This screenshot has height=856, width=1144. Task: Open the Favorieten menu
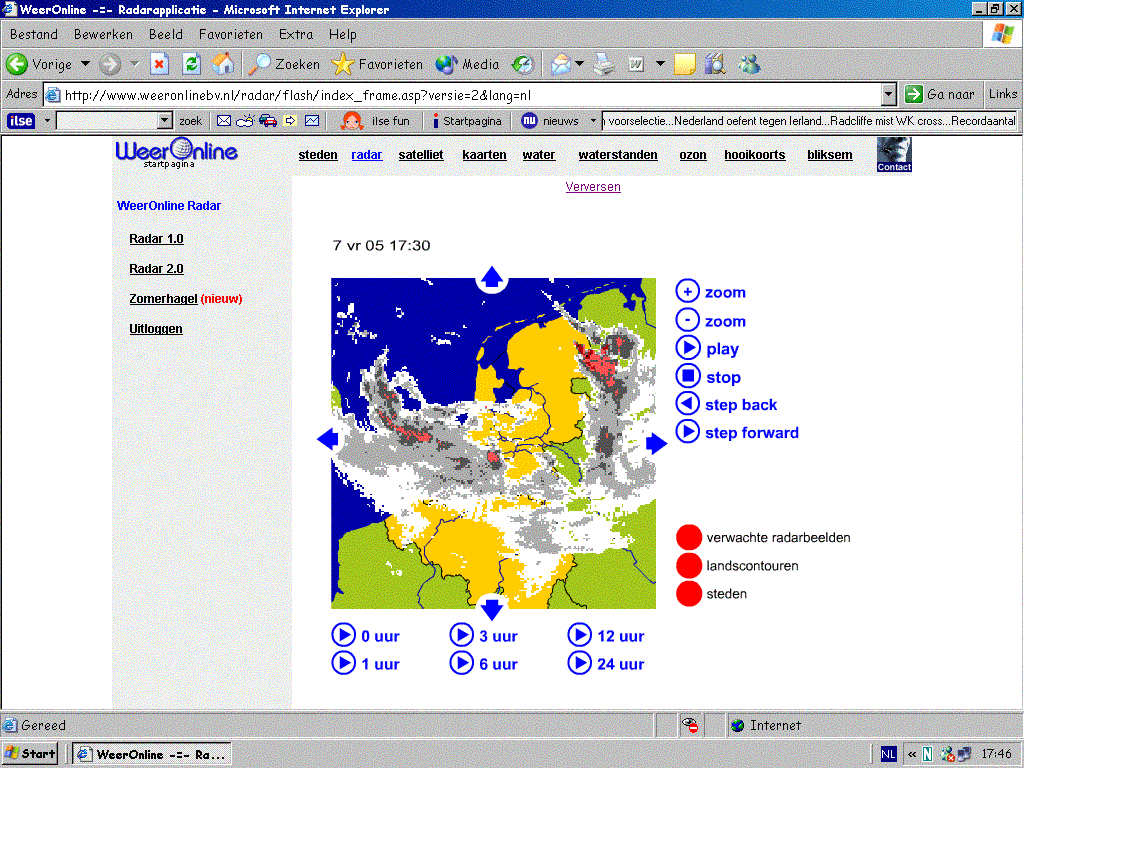coord(231,34)
